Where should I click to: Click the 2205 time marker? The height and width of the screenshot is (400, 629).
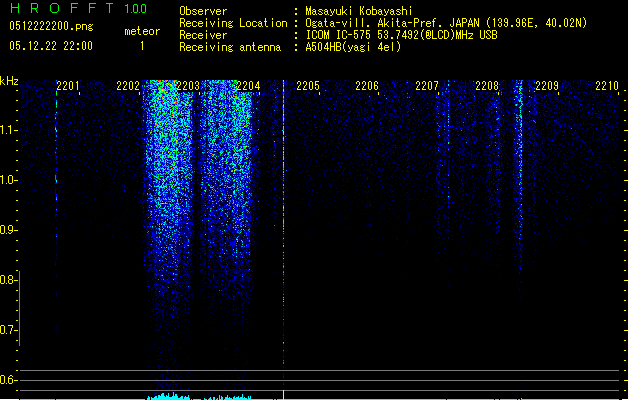click(308, 85)
